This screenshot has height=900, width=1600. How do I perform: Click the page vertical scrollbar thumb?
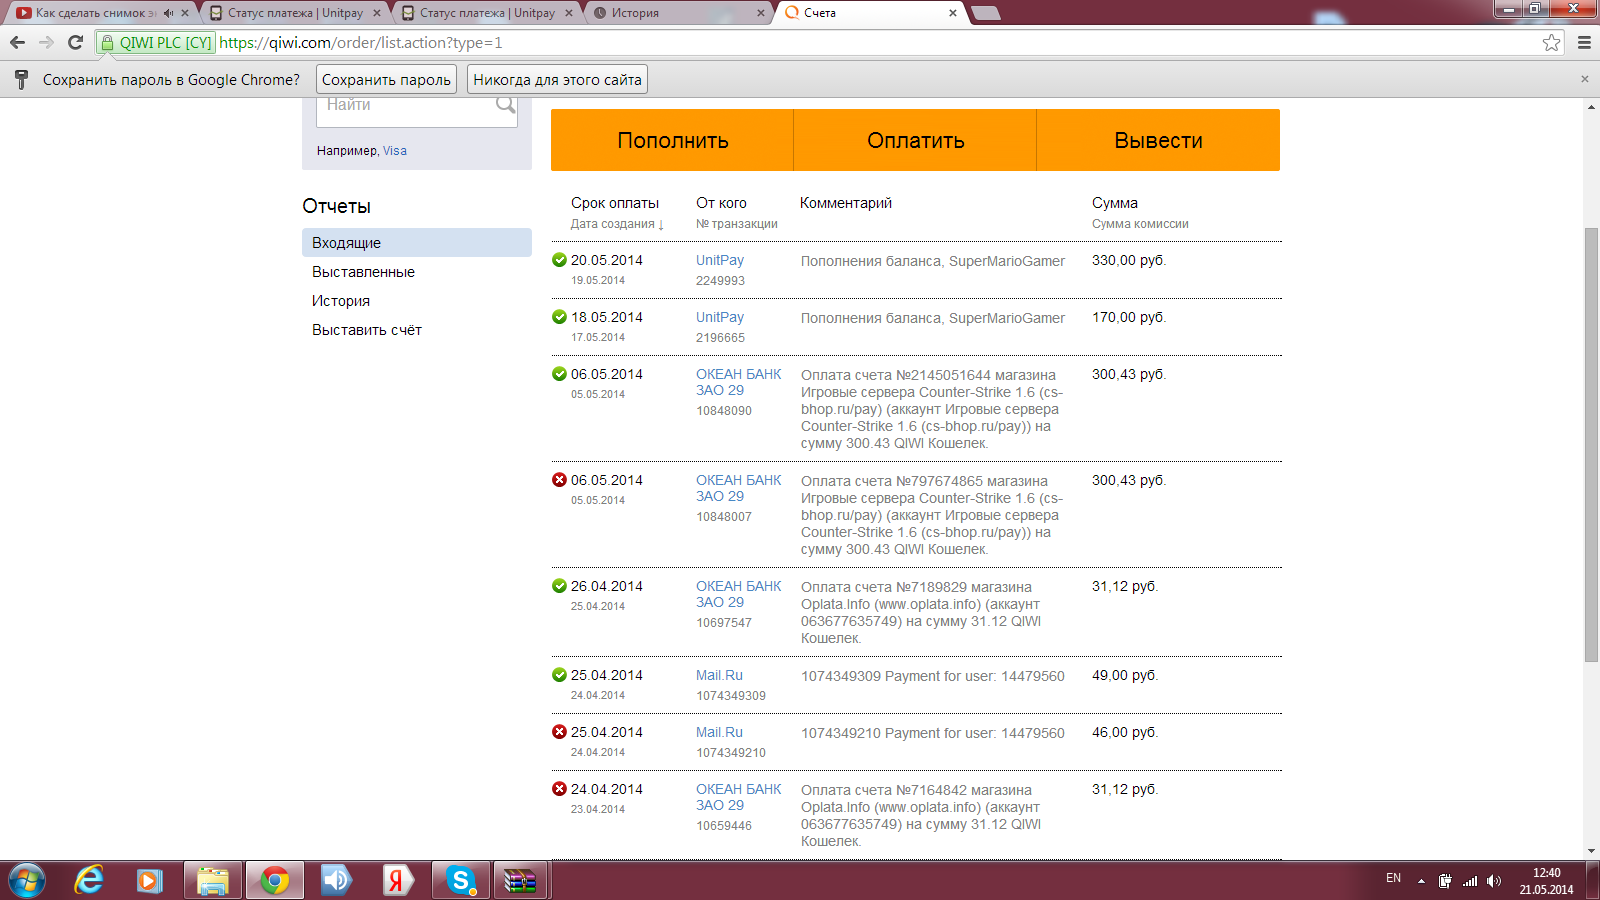[x=1591, y=444]
